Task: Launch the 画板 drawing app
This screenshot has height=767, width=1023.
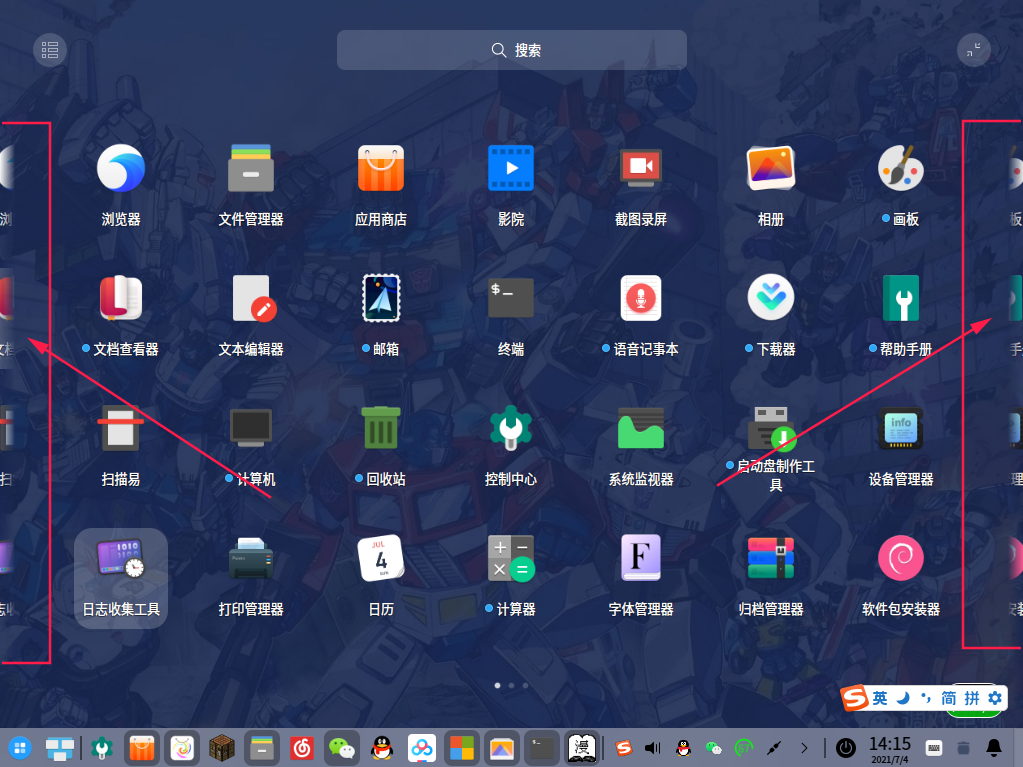Action: 900,168
